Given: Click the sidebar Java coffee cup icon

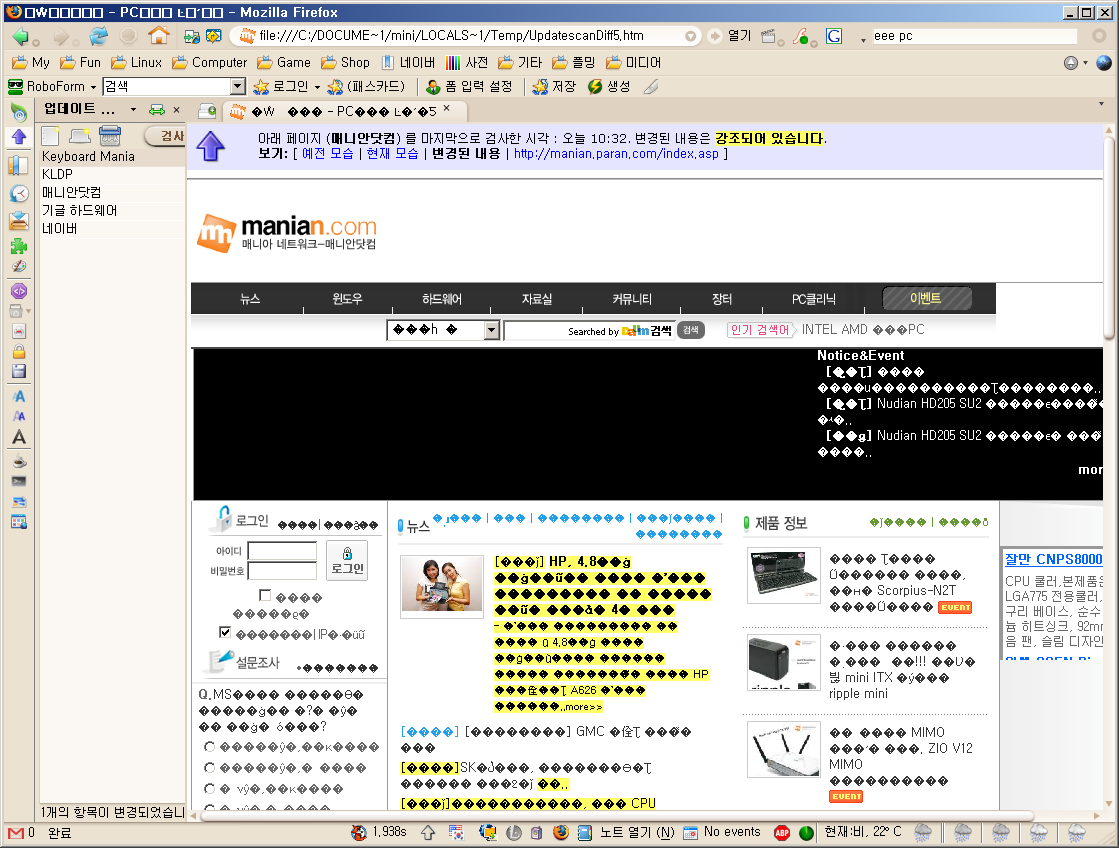Looking at the screenshot, I should 19,461.
